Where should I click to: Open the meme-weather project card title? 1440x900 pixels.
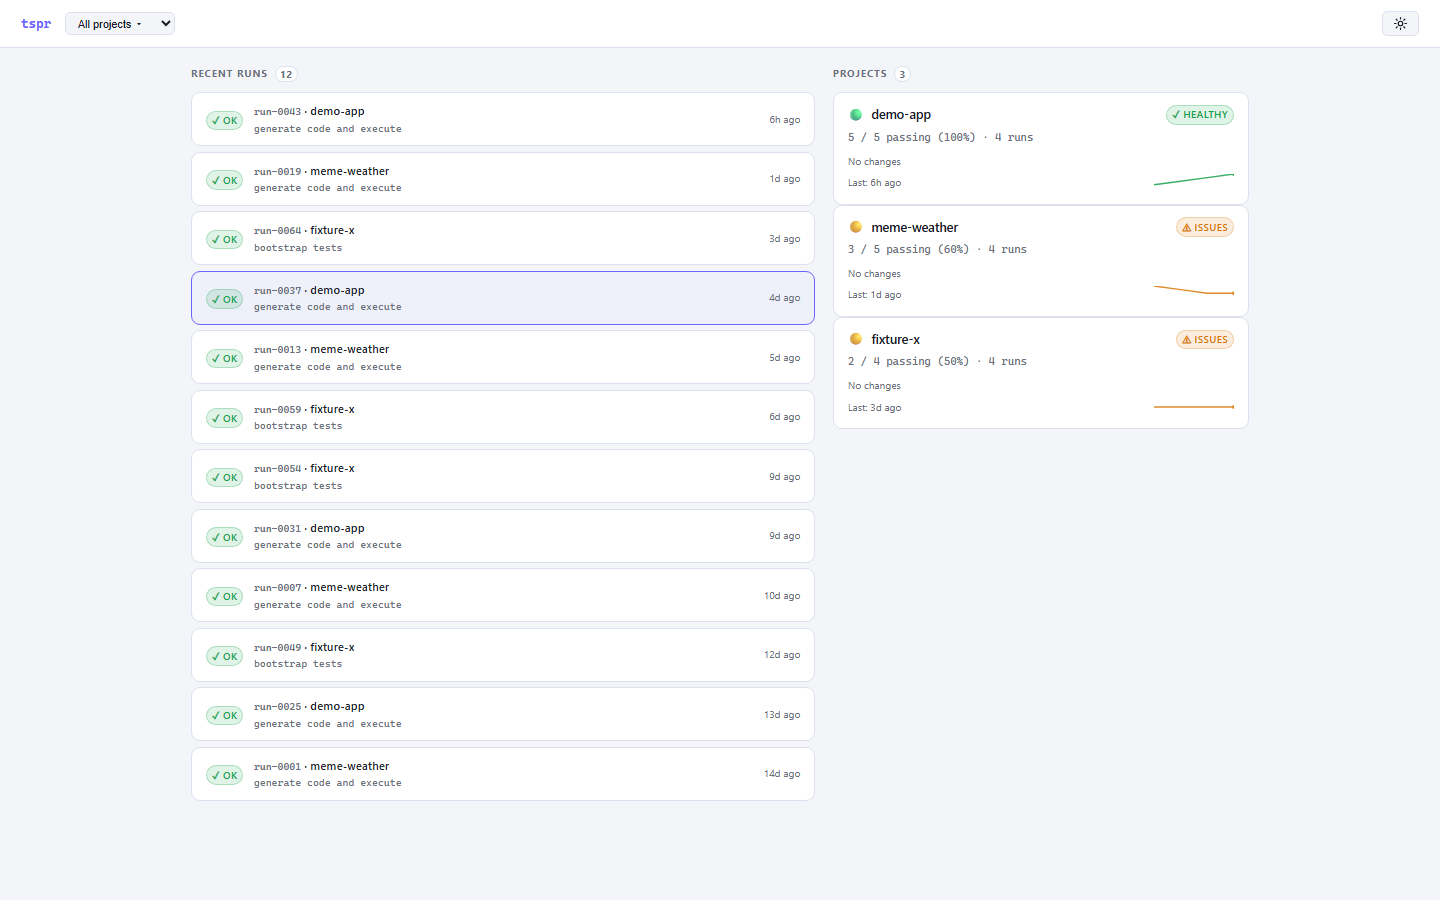point(914,227)
